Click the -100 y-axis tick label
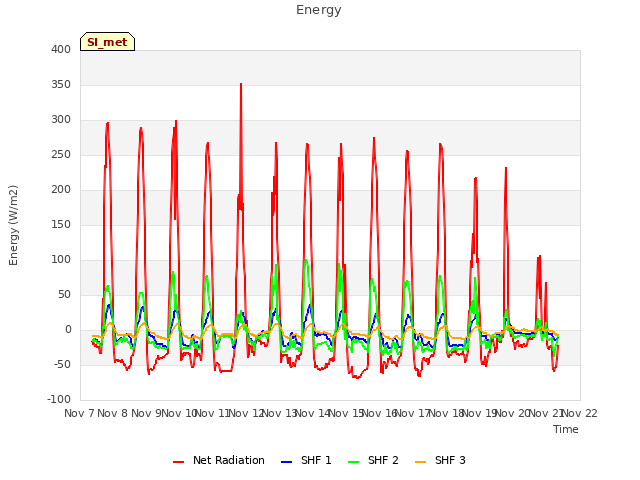Screen dimensions: 640x480 [59, 400]
